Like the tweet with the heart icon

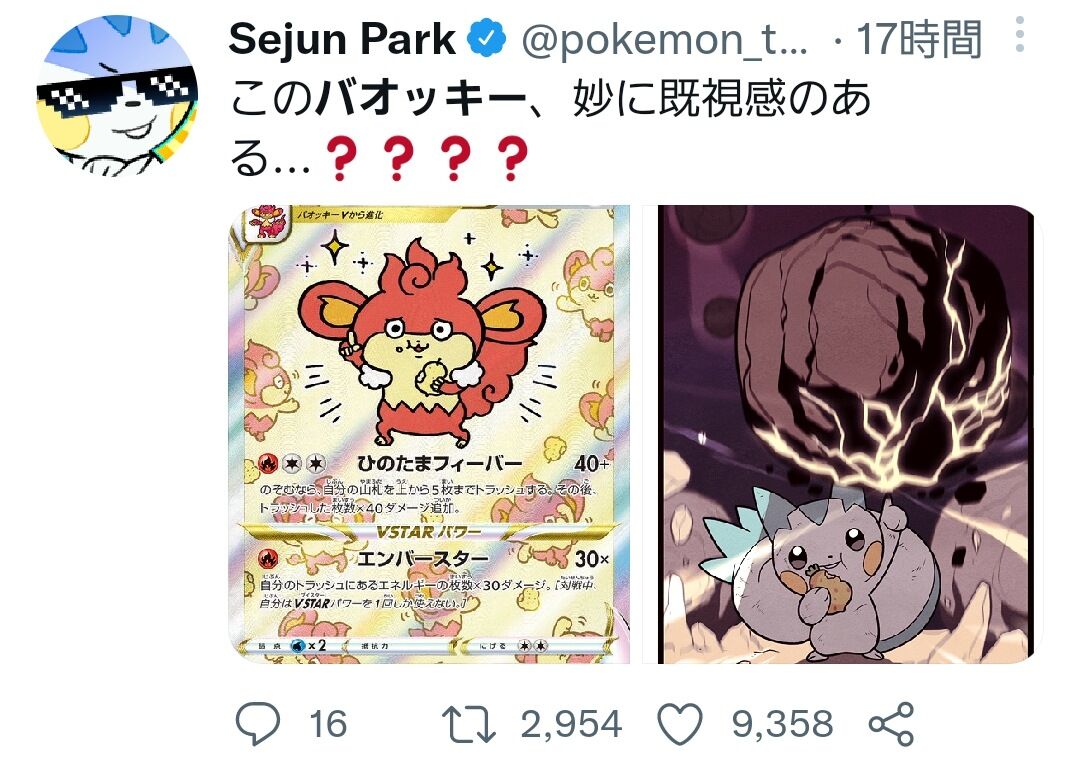point(680,723)
